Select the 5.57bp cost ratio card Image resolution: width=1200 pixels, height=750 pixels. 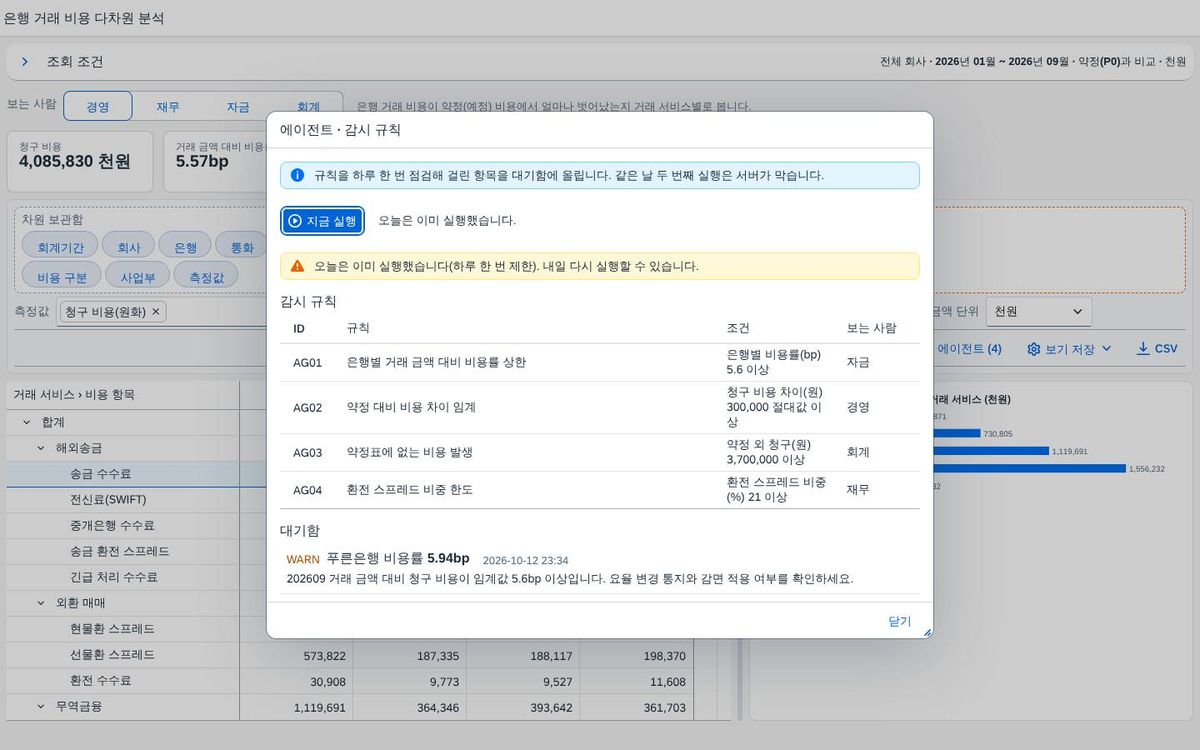coord(216,161)
